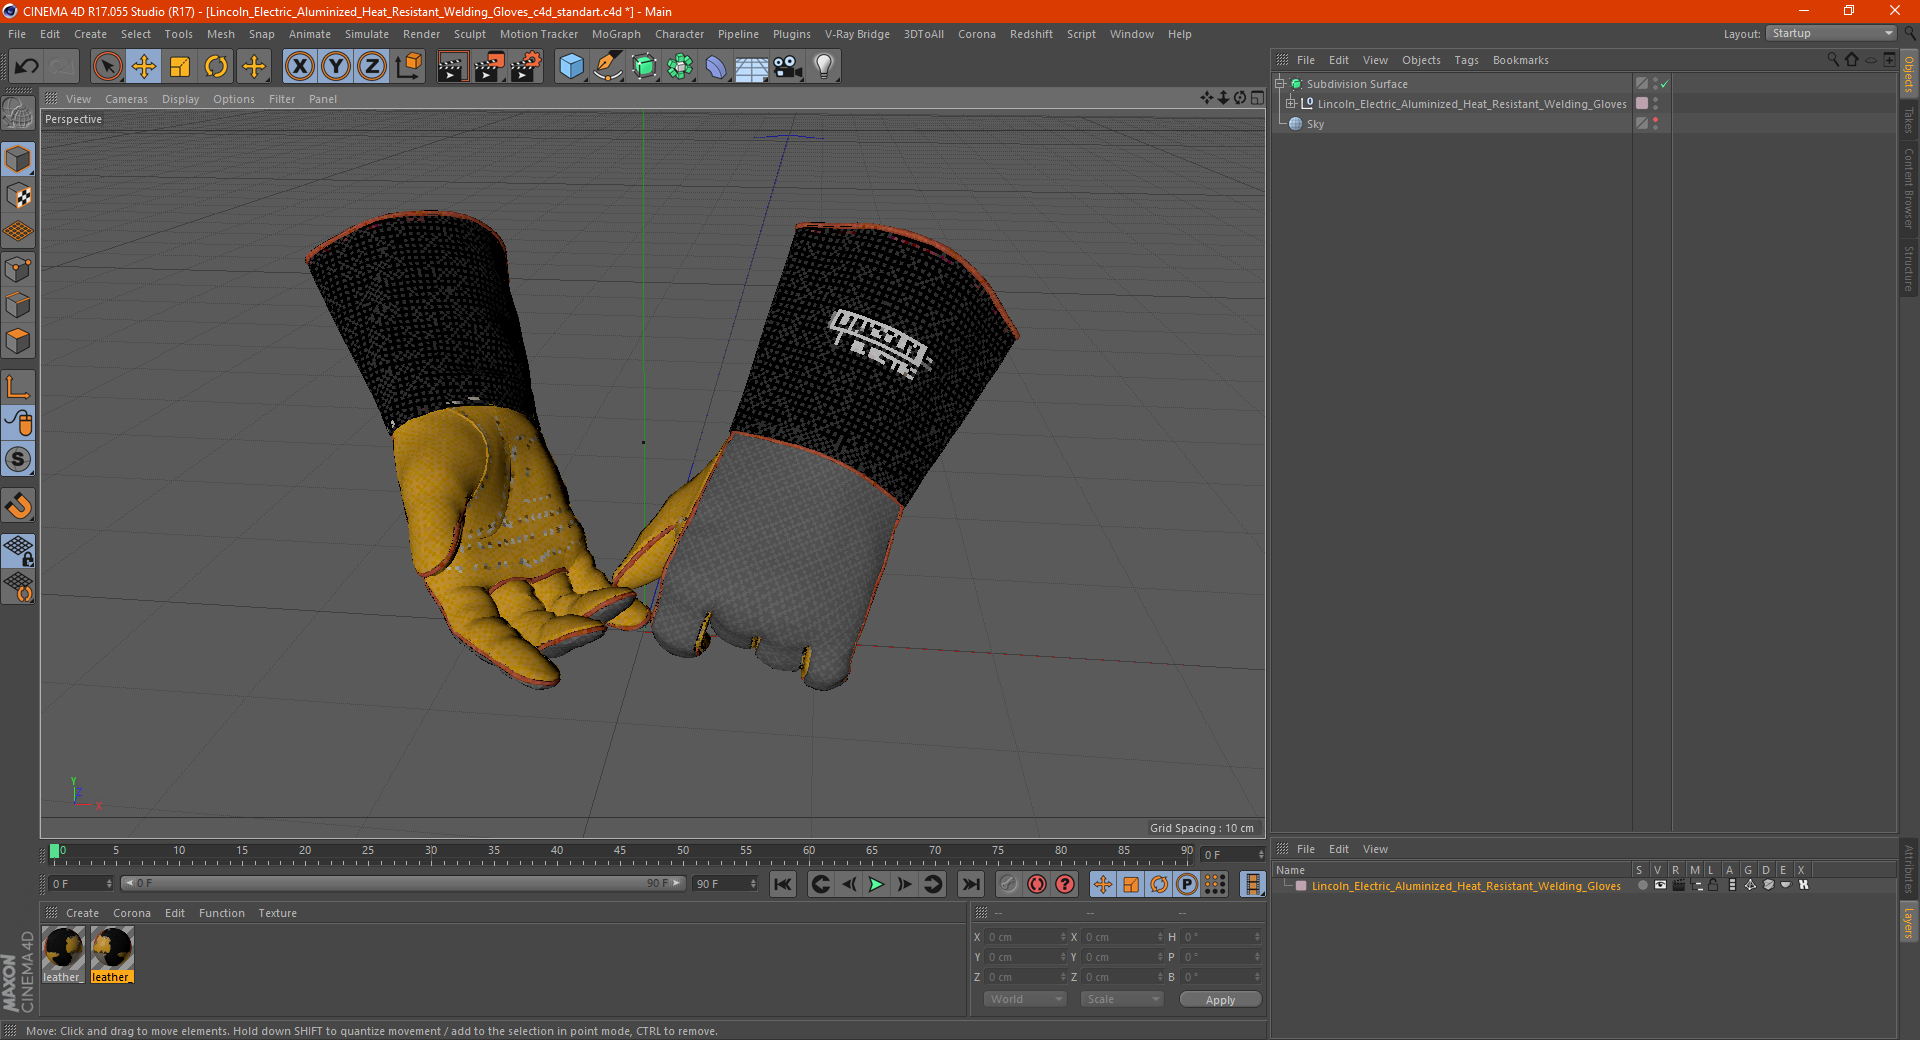The height and width of the screenshot is (1040, 1920).
Task: Activate the Move tool in top toolbar
Action: 144,67
